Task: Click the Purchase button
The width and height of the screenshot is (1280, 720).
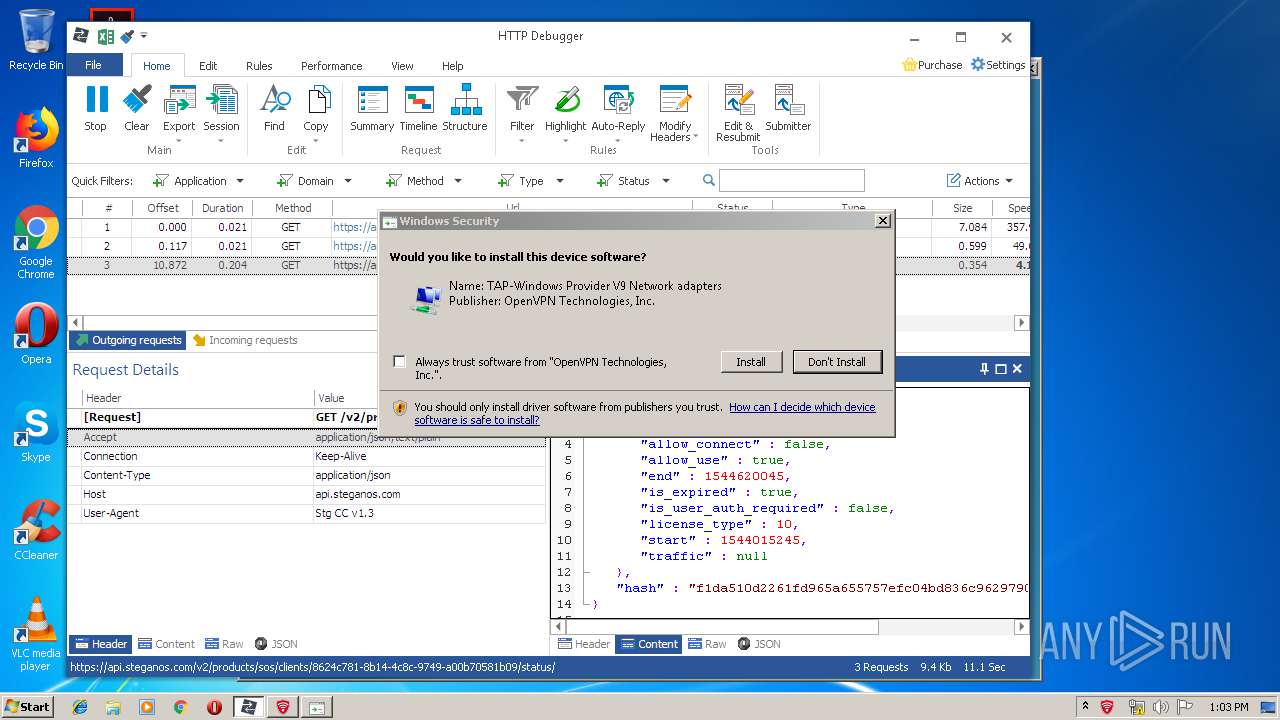Action: pyautogui.click(x=932, y=65)
